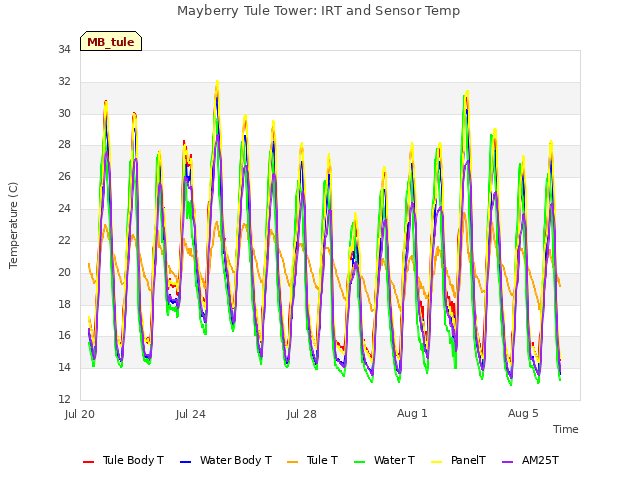Click the 14 y-axis tick label

pyautogui.click(x=64, y=367)
